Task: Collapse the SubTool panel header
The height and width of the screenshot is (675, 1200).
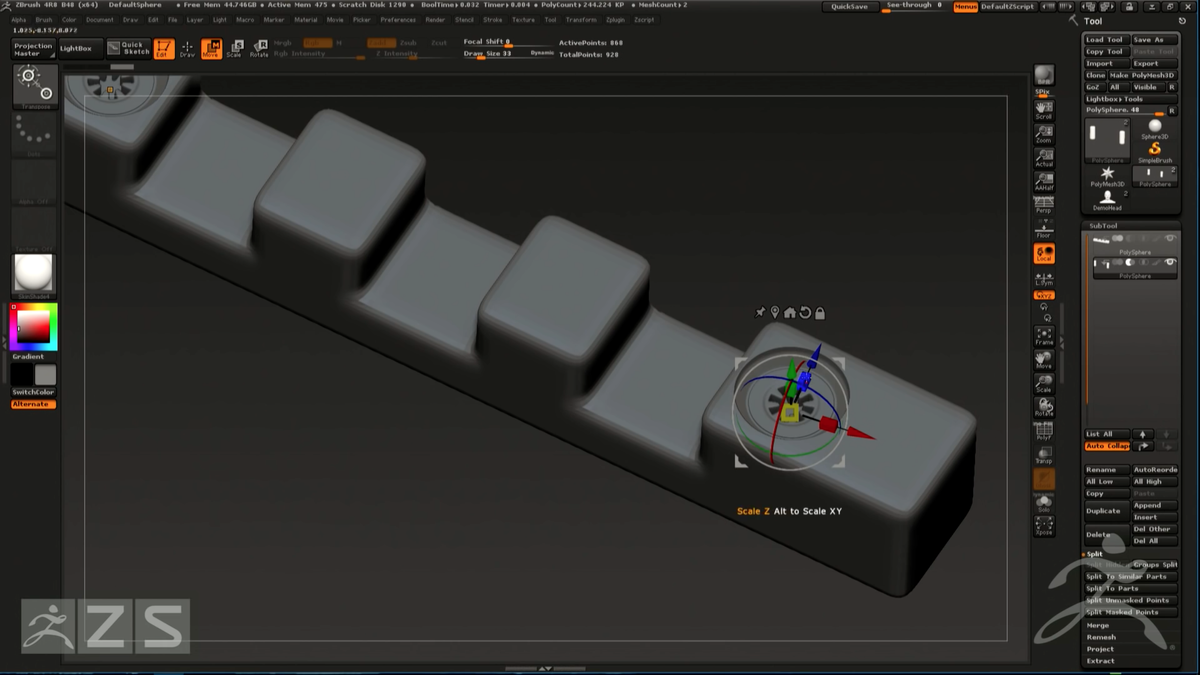Action: pos(1102,226)
